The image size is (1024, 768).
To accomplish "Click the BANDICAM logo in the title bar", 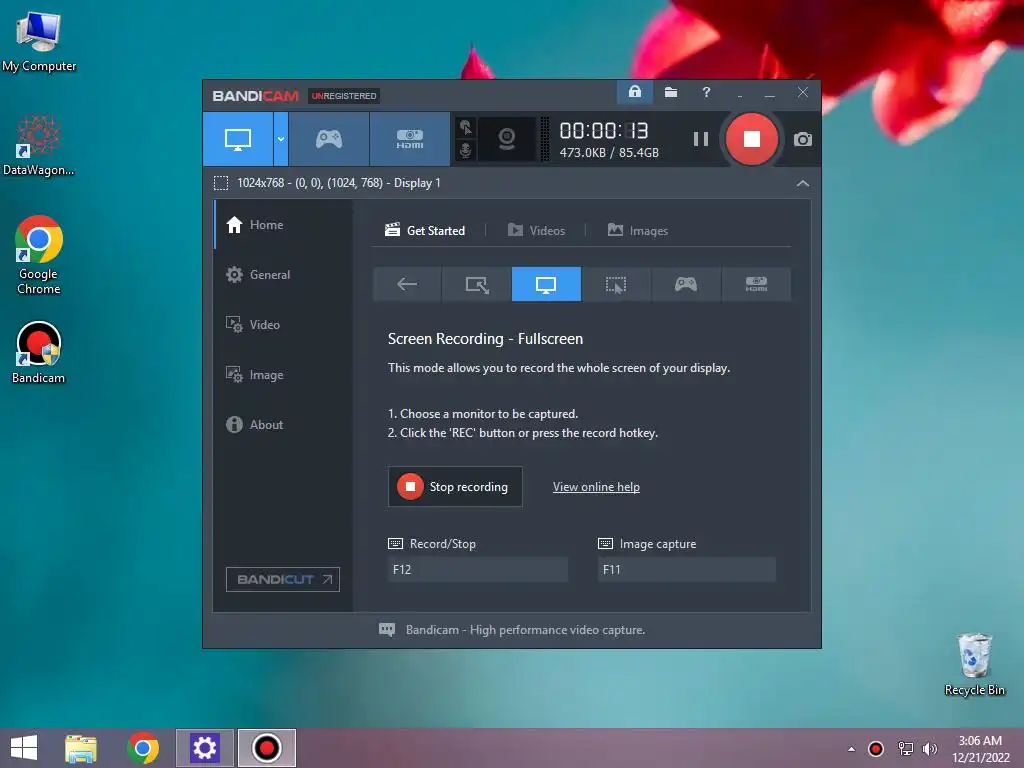I will 255,96.
